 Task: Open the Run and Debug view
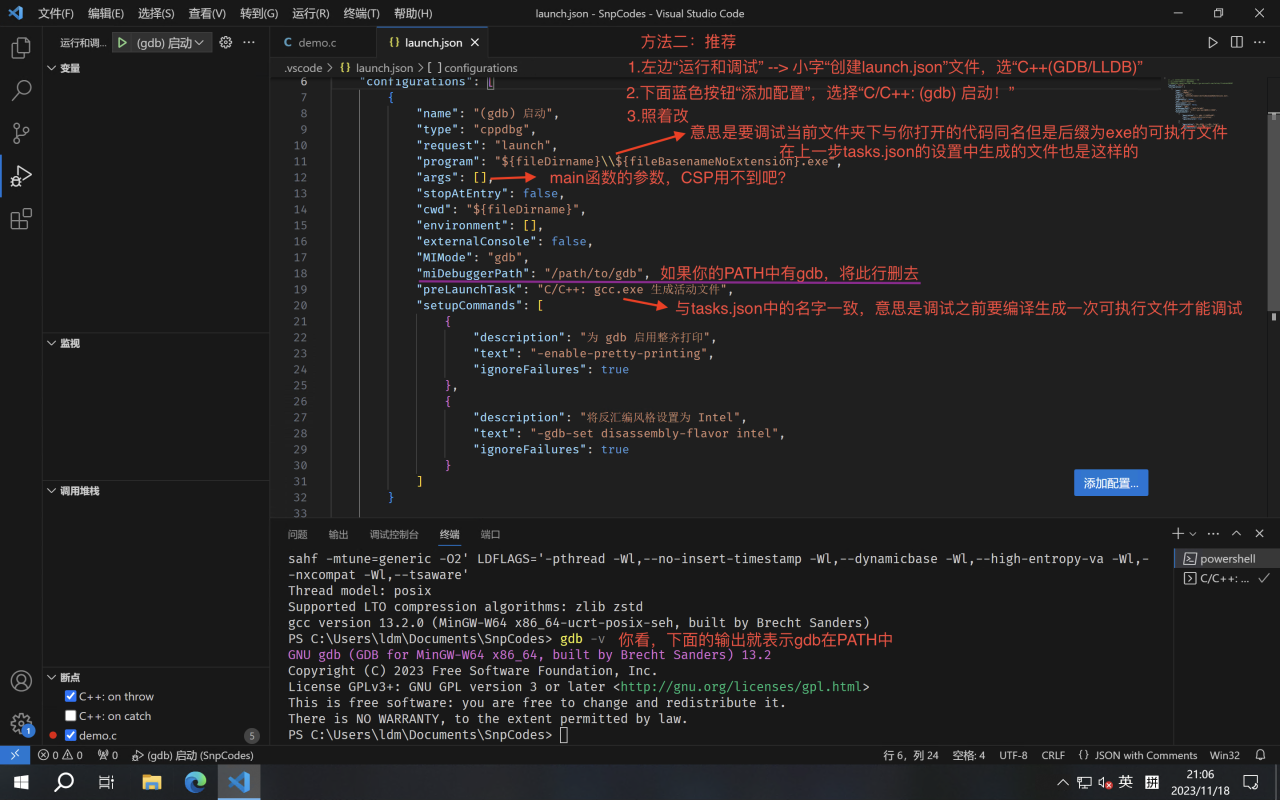(x=21, y=177)
